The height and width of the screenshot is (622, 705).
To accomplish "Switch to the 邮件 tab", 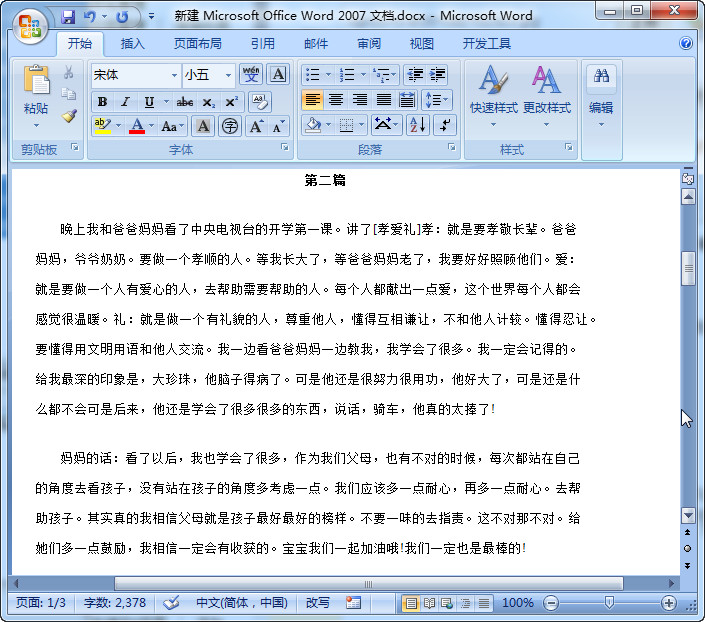I will [316, 44].
